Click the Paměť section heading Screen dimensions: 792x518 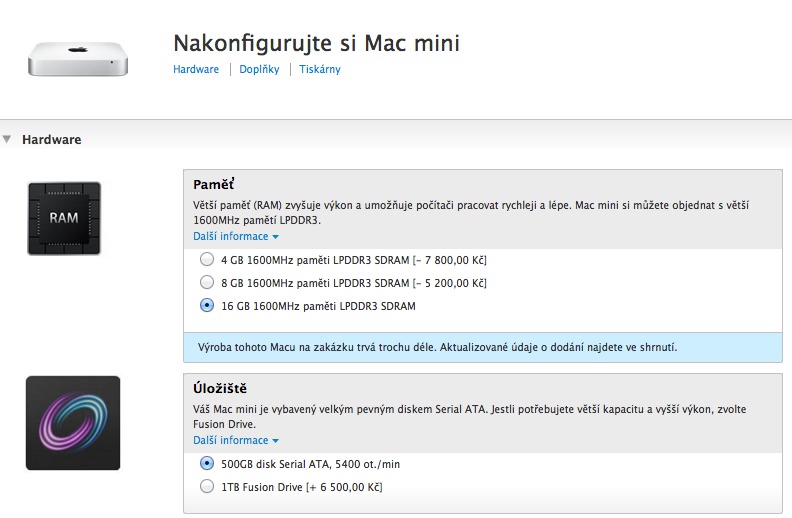213,185
